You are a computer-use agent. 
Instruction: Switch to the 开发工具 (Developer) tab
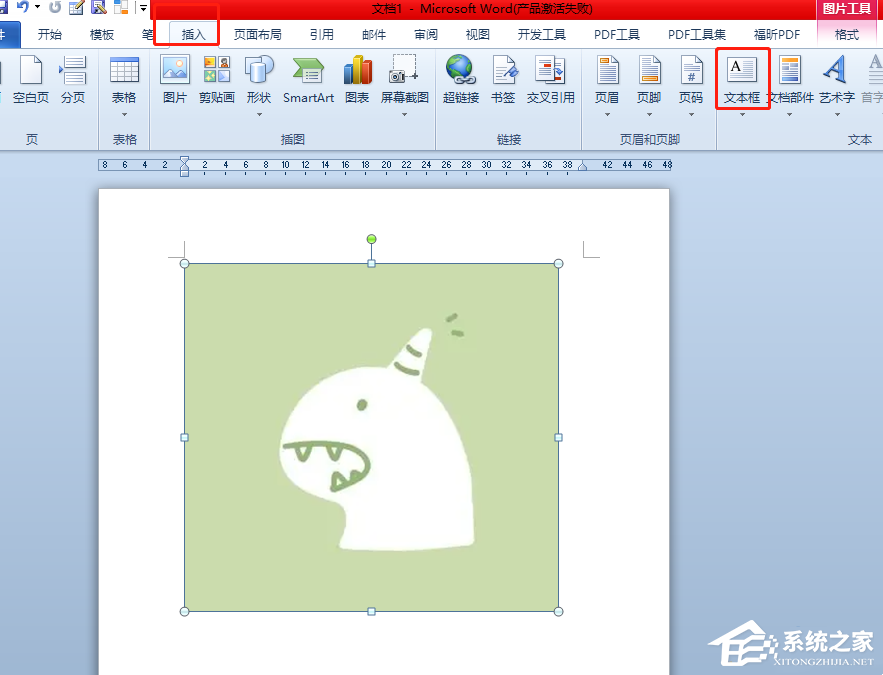point(542,35)
